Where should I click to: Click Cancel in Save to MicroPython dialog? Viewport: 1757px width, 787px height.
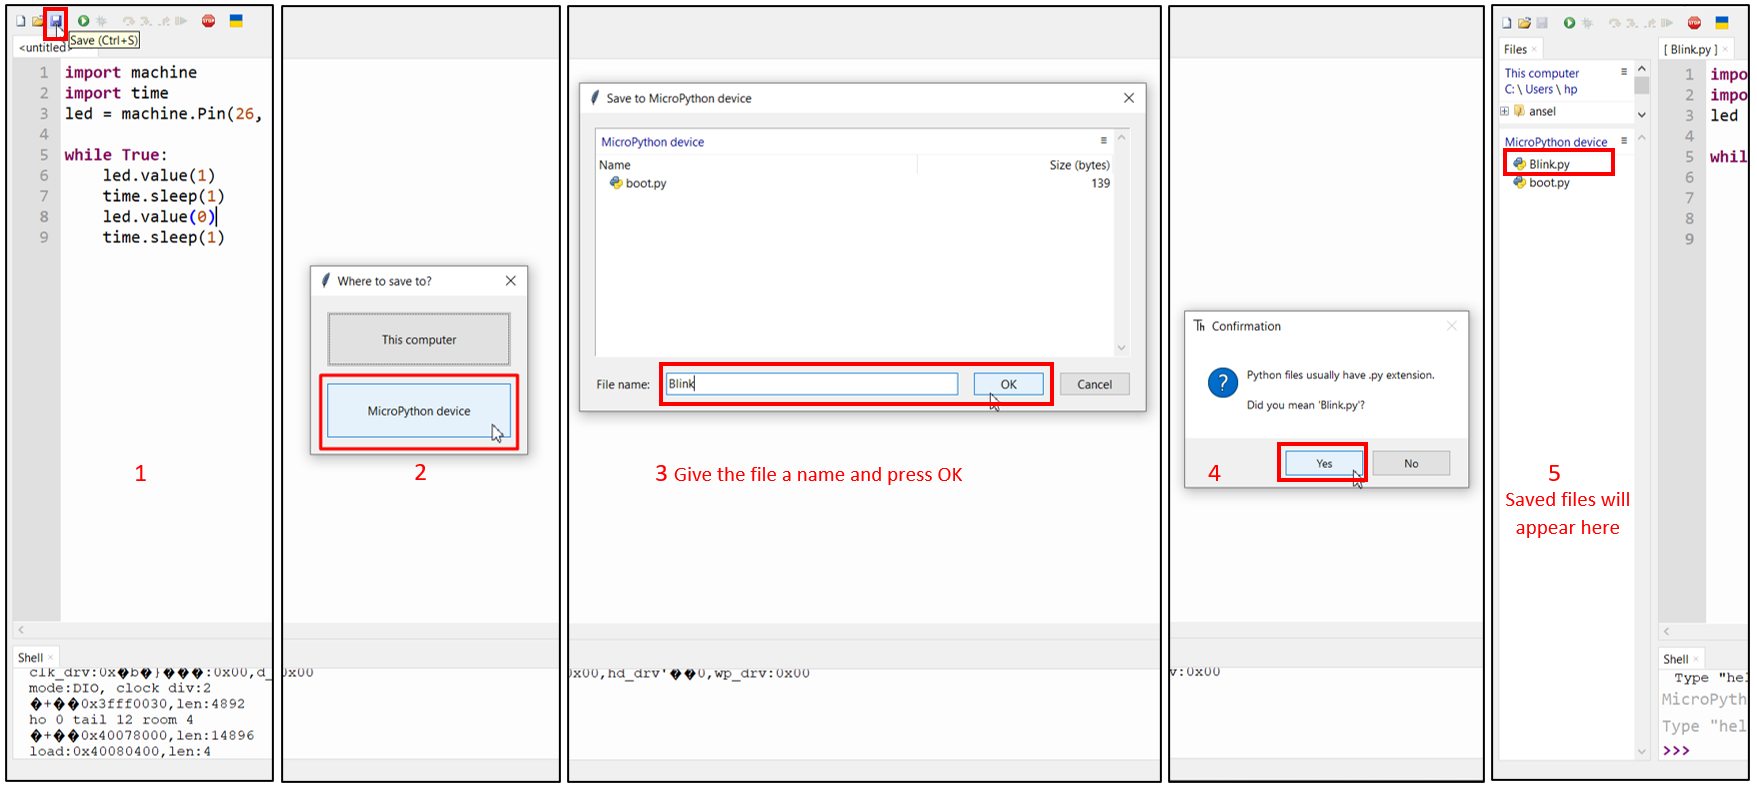pyautogui.click(x=1094, y=384)
